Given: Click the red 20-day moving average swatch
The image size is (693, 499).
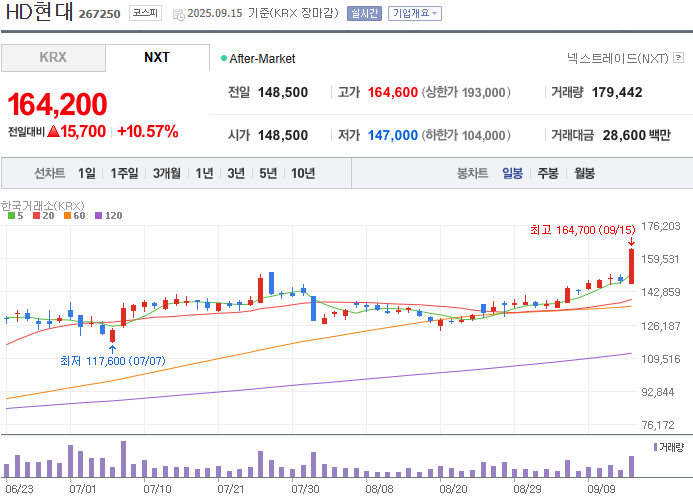Looking at the screenshot, I should pos(37,216).
